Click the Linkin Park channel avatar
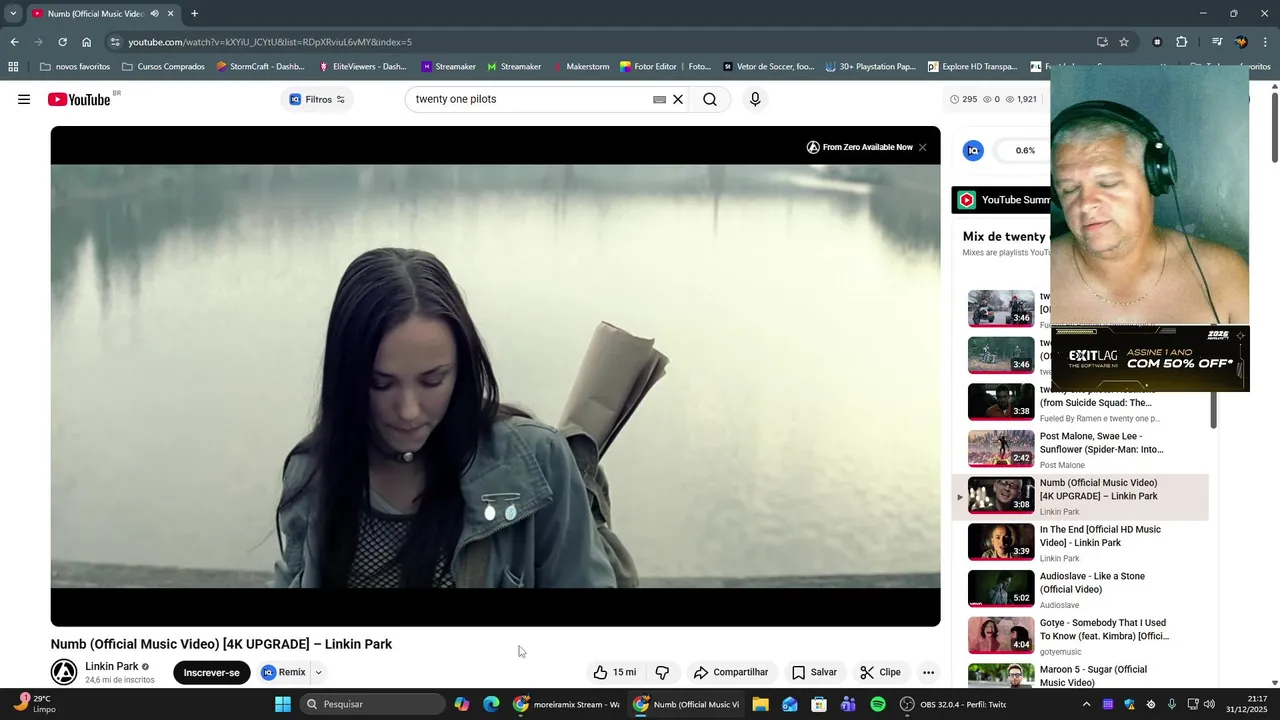This screenshot has width=1280, height=720. [64, 672]
